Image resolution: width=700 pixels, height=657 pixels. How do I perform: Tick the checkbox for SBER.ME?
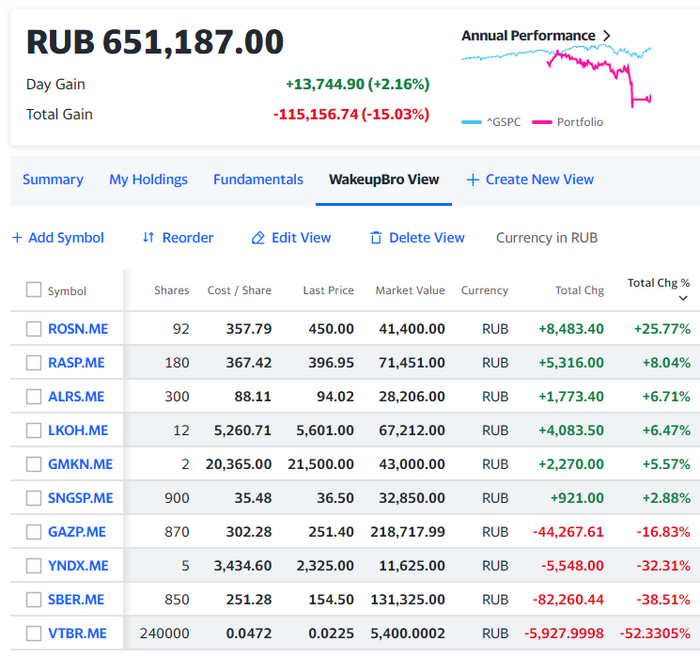34,600
